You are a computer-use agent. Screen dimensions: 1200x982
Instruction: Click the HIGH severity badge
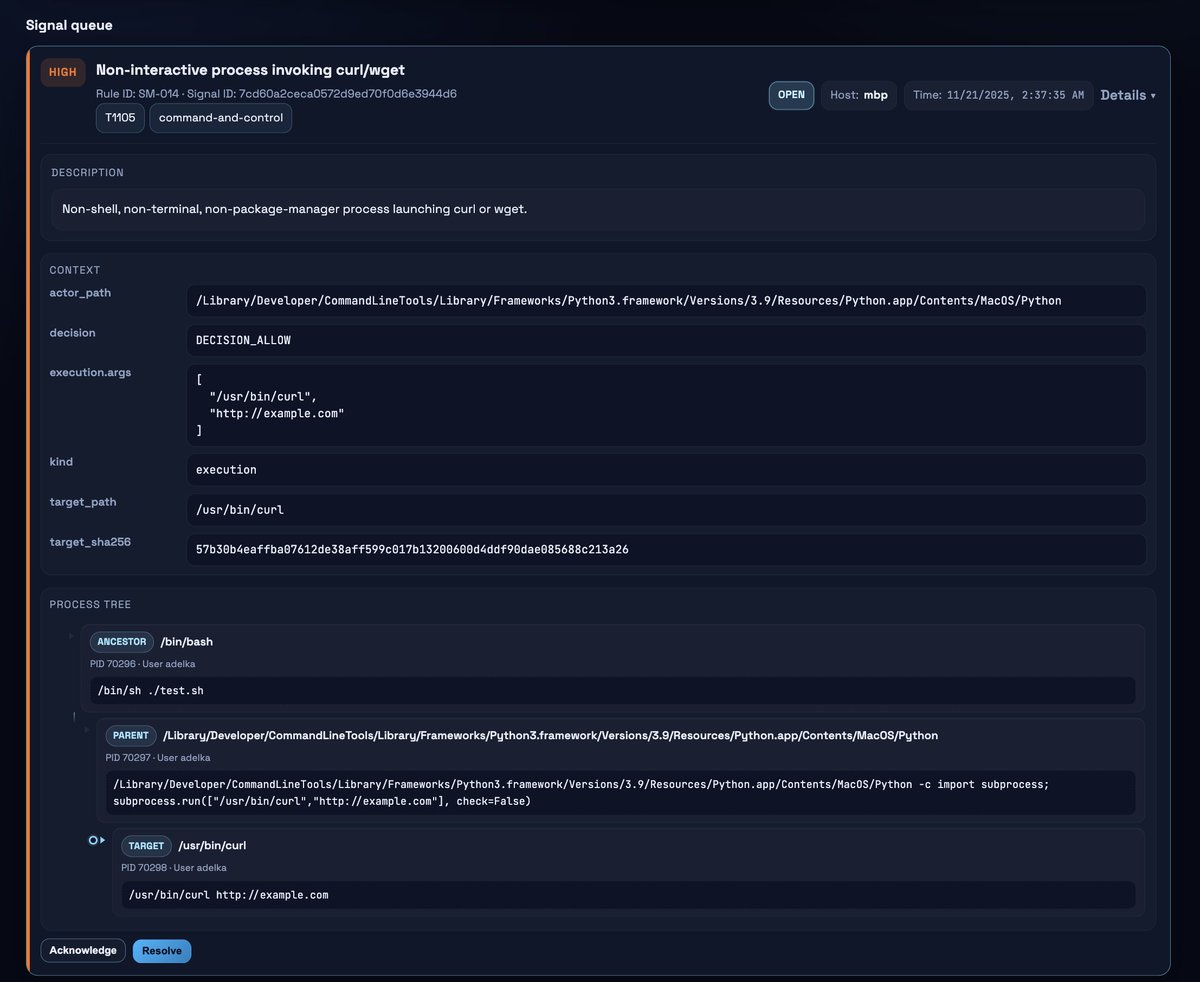coord(63,72)
